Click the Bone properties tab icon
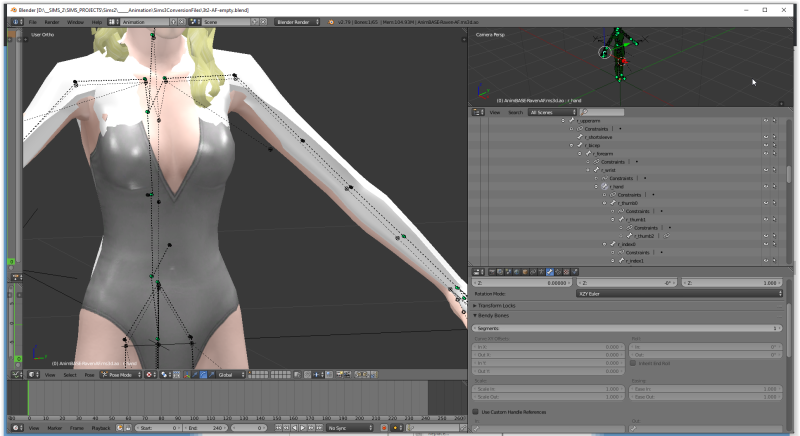Image resolution: width=800 pixels, height=436 pixels. pyautogui.click(x=549, y=271)
